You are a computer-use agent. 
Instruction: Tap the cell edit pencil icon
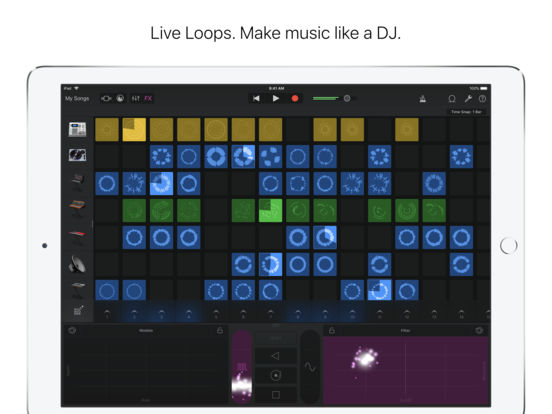point(78,310)
